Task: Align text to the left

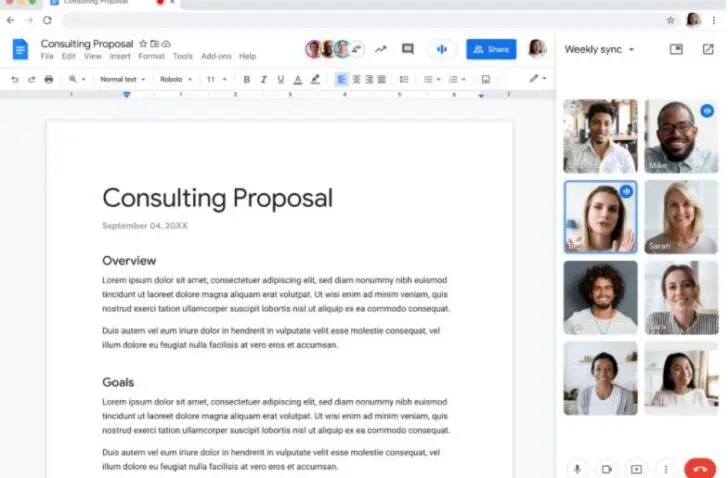Action: [341, 79]
